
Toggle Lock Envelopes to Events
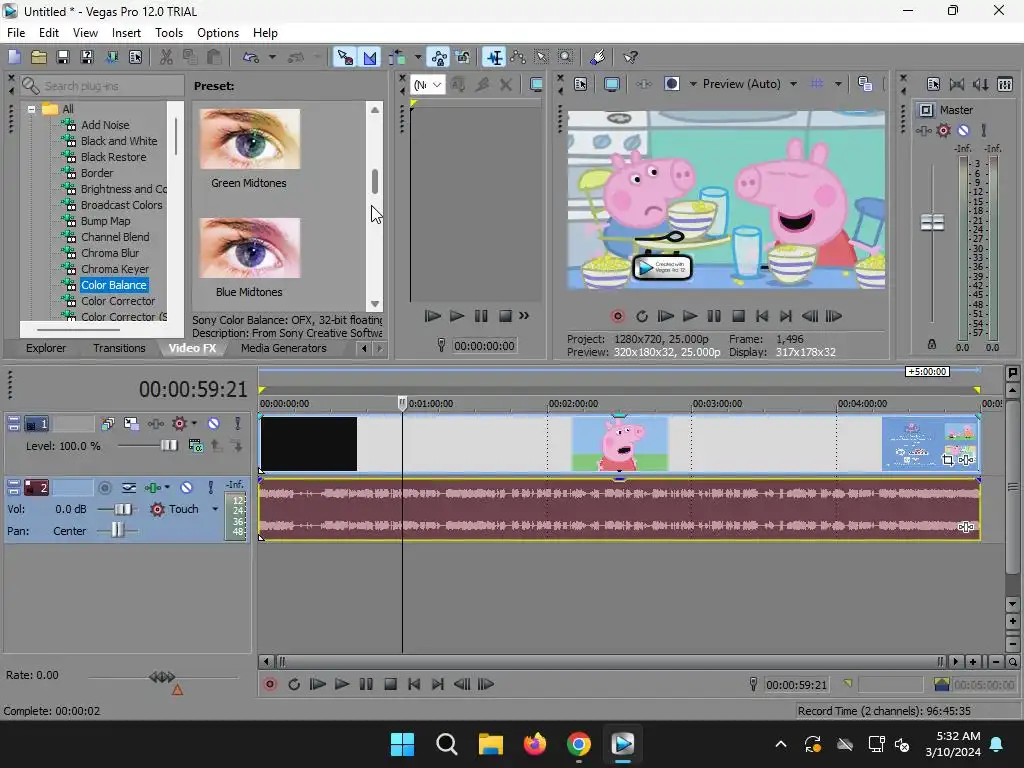pos(439,57)
